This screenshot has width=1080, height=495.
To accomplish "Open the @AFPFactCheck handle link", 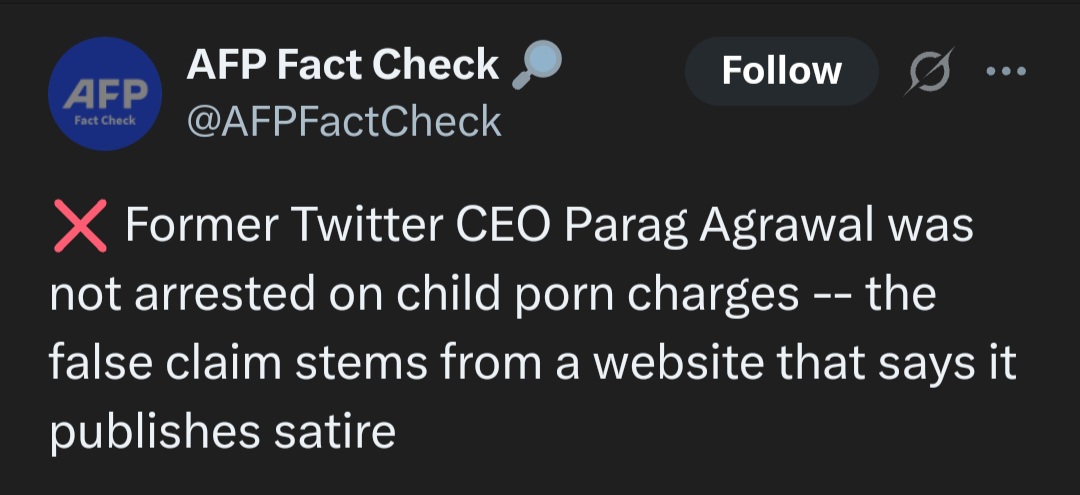I will (x=344, y=121).
